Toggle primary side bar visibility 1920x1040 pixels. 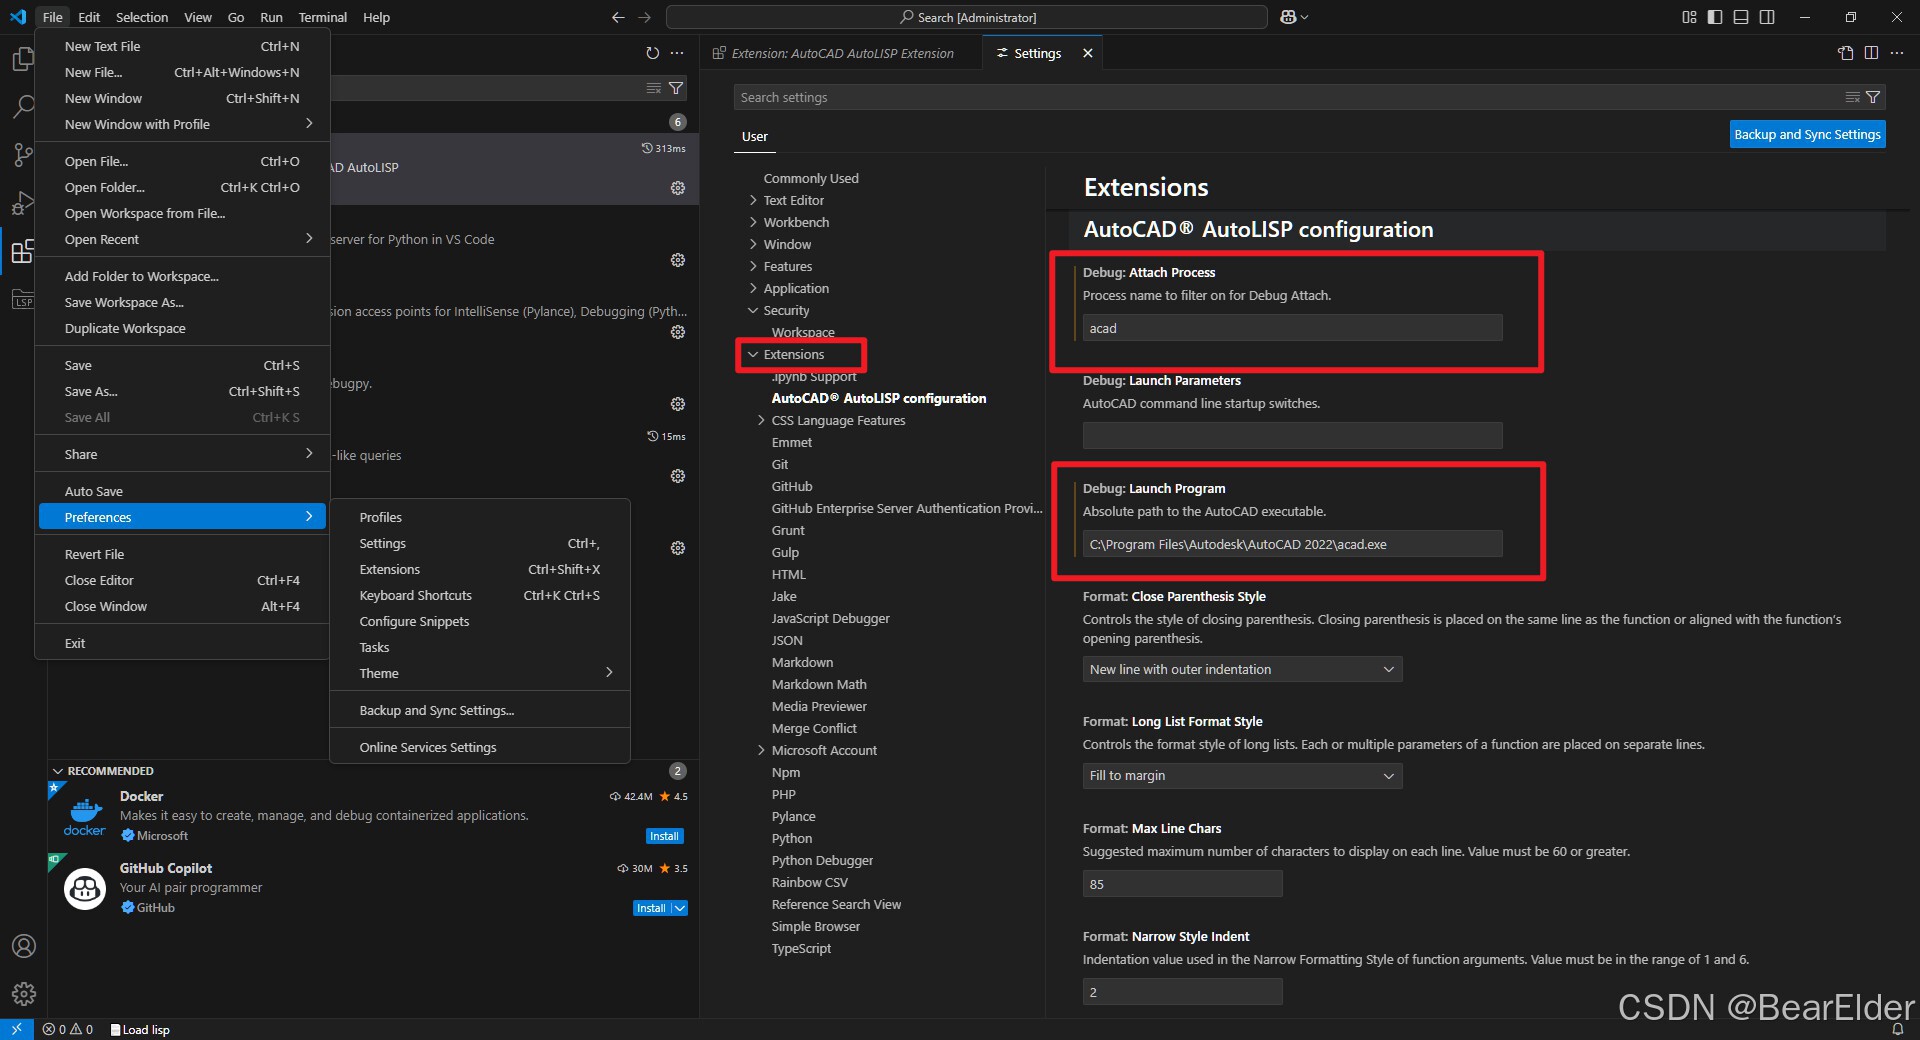click(1715, 17)
